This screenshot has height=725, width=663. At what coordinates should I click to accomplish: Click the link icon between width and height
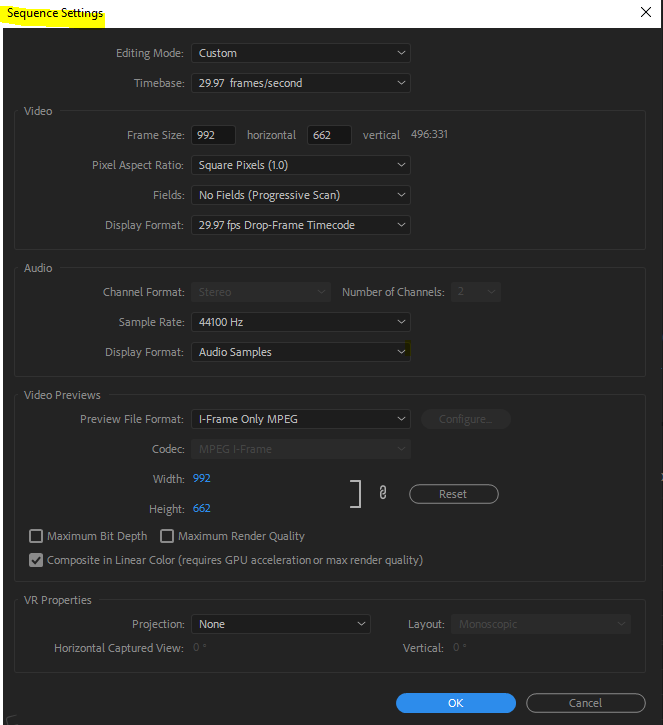coord(382,493)
